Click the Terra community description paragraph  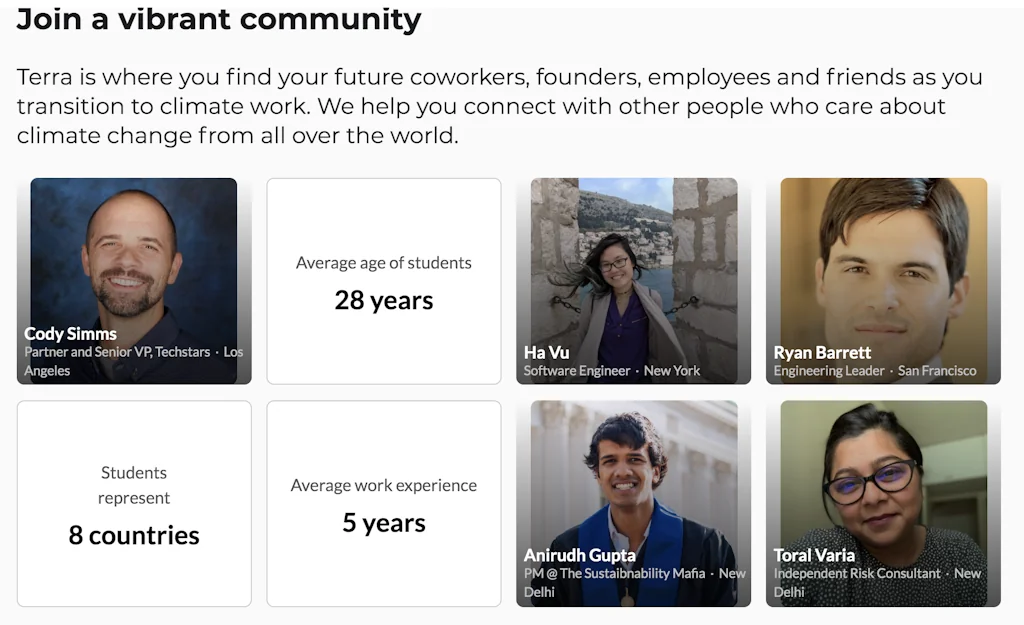(500, 106)
